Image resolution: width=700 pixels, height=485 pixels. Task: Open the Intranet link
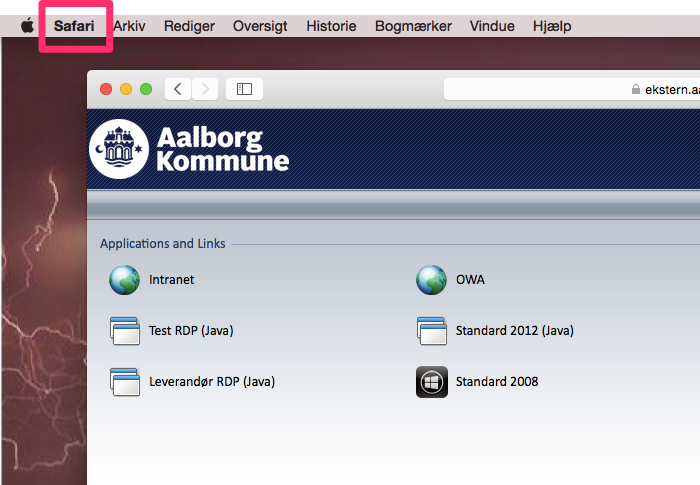tap(171, 280)
